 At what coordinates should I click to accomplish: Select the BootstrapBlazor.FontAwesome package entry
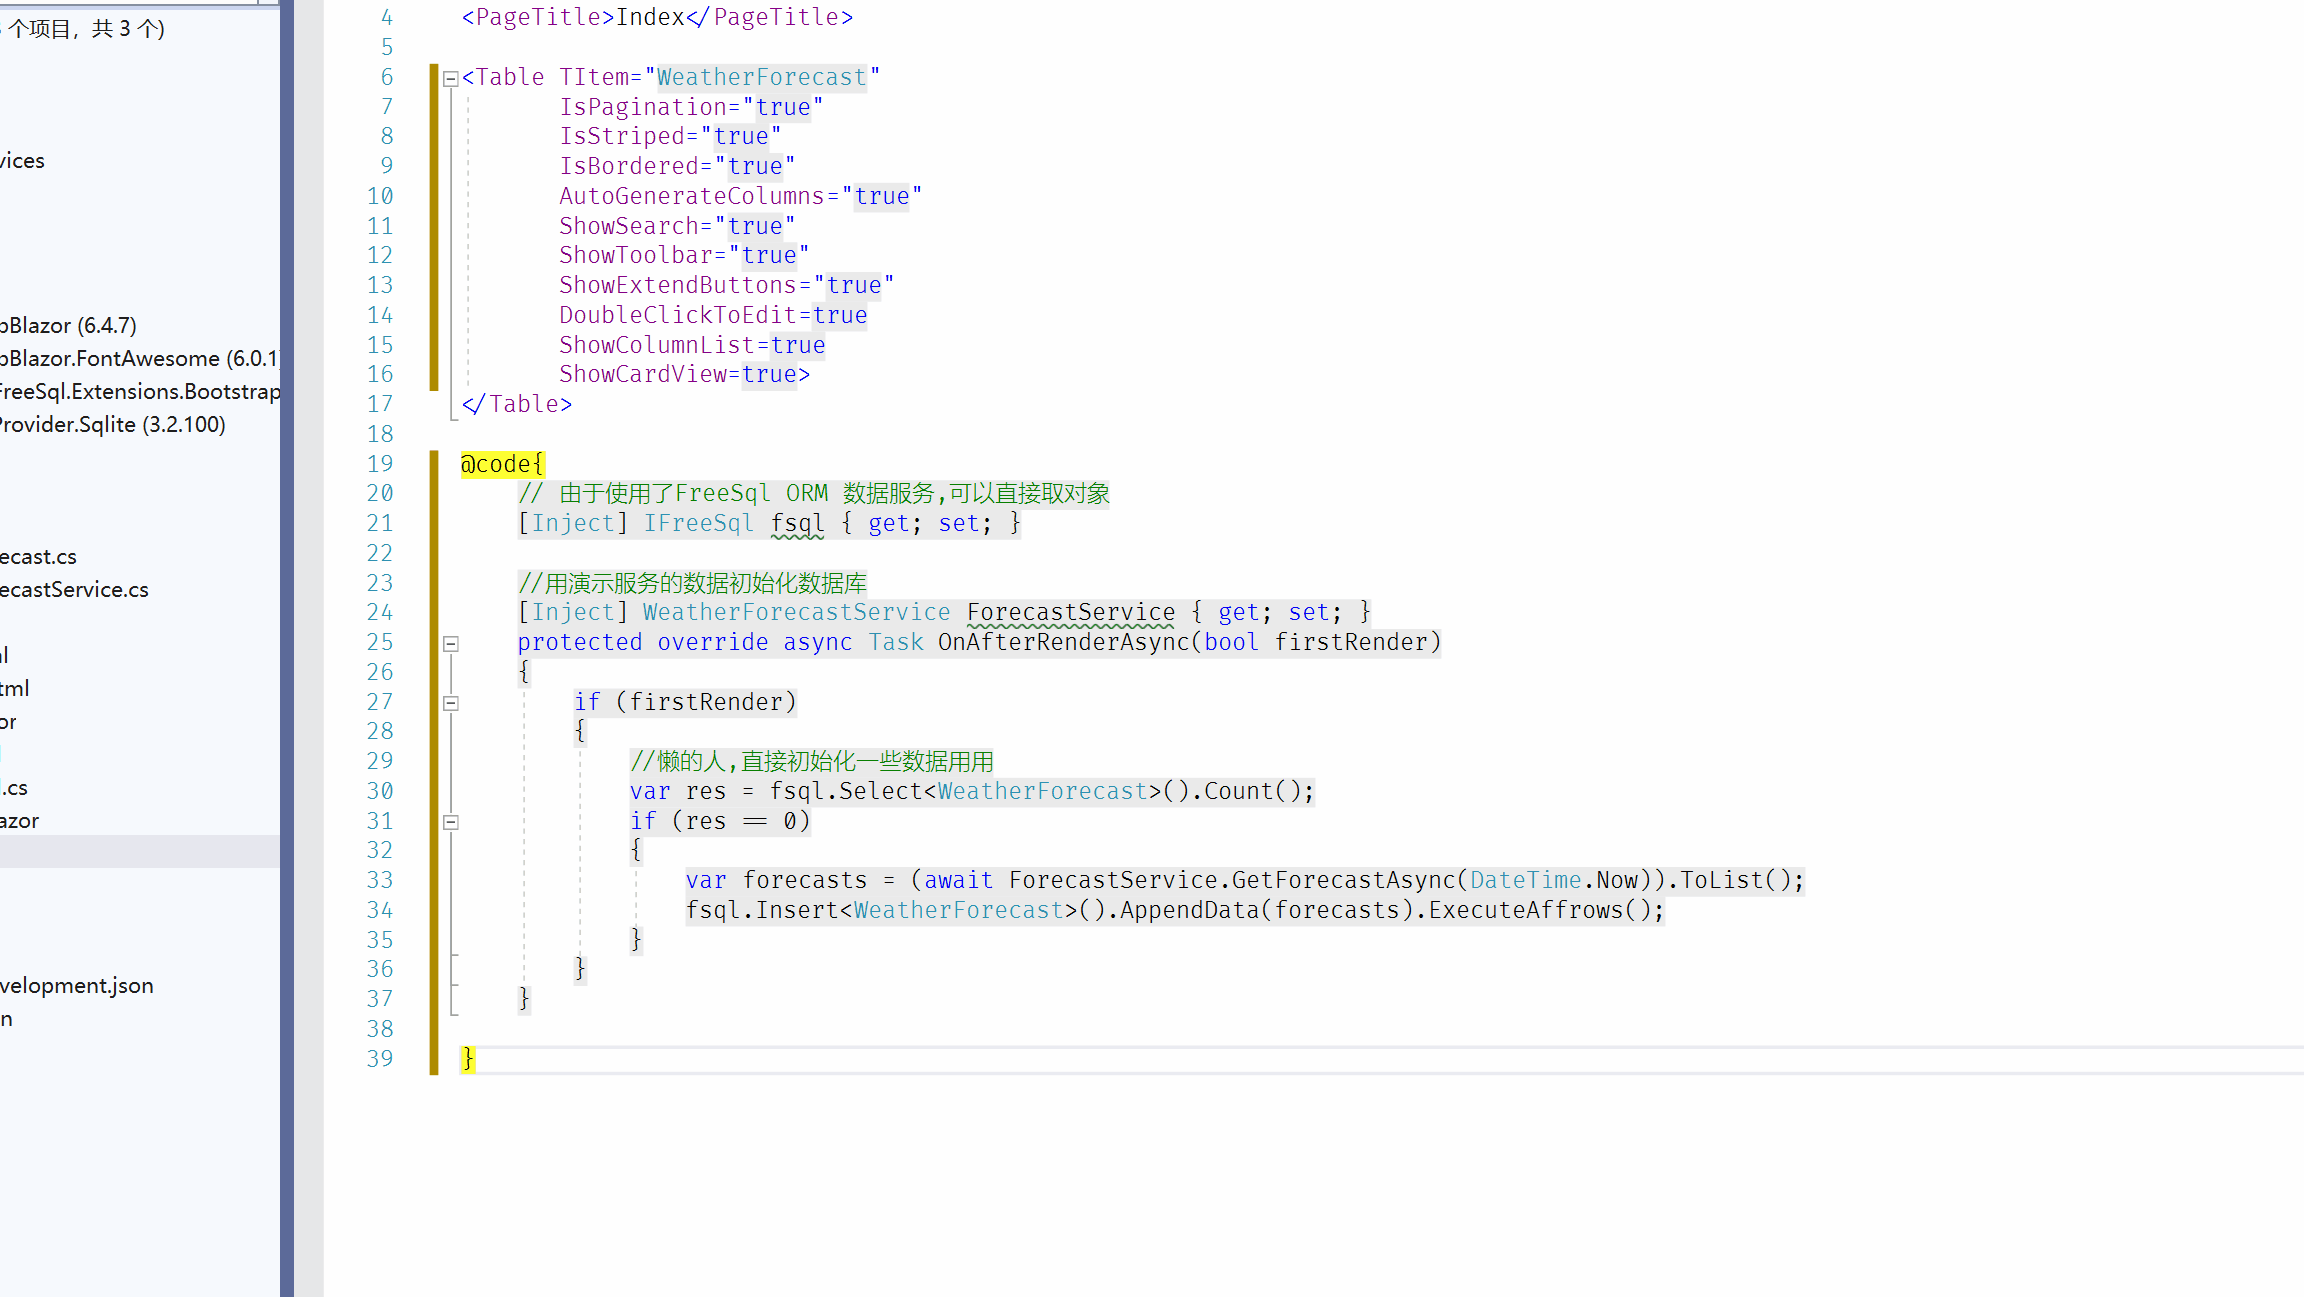(139, 358)
